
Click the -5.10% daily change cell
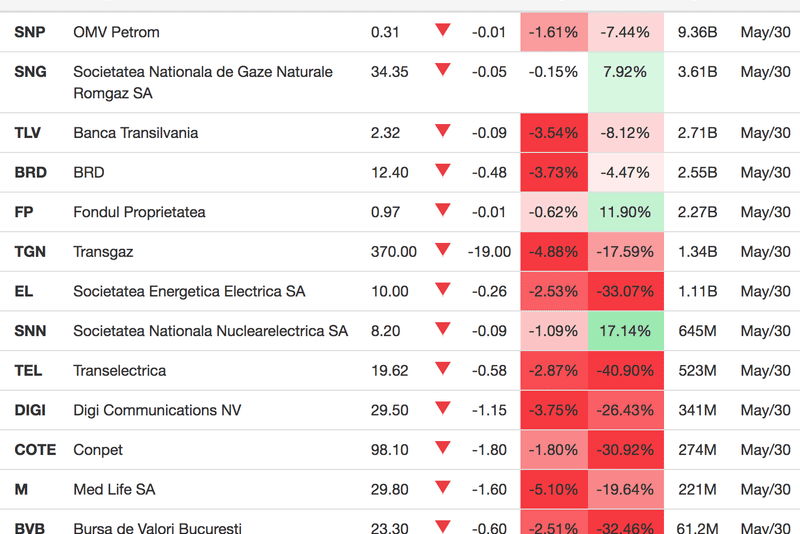pyautogui.click(x=554, y=490)
